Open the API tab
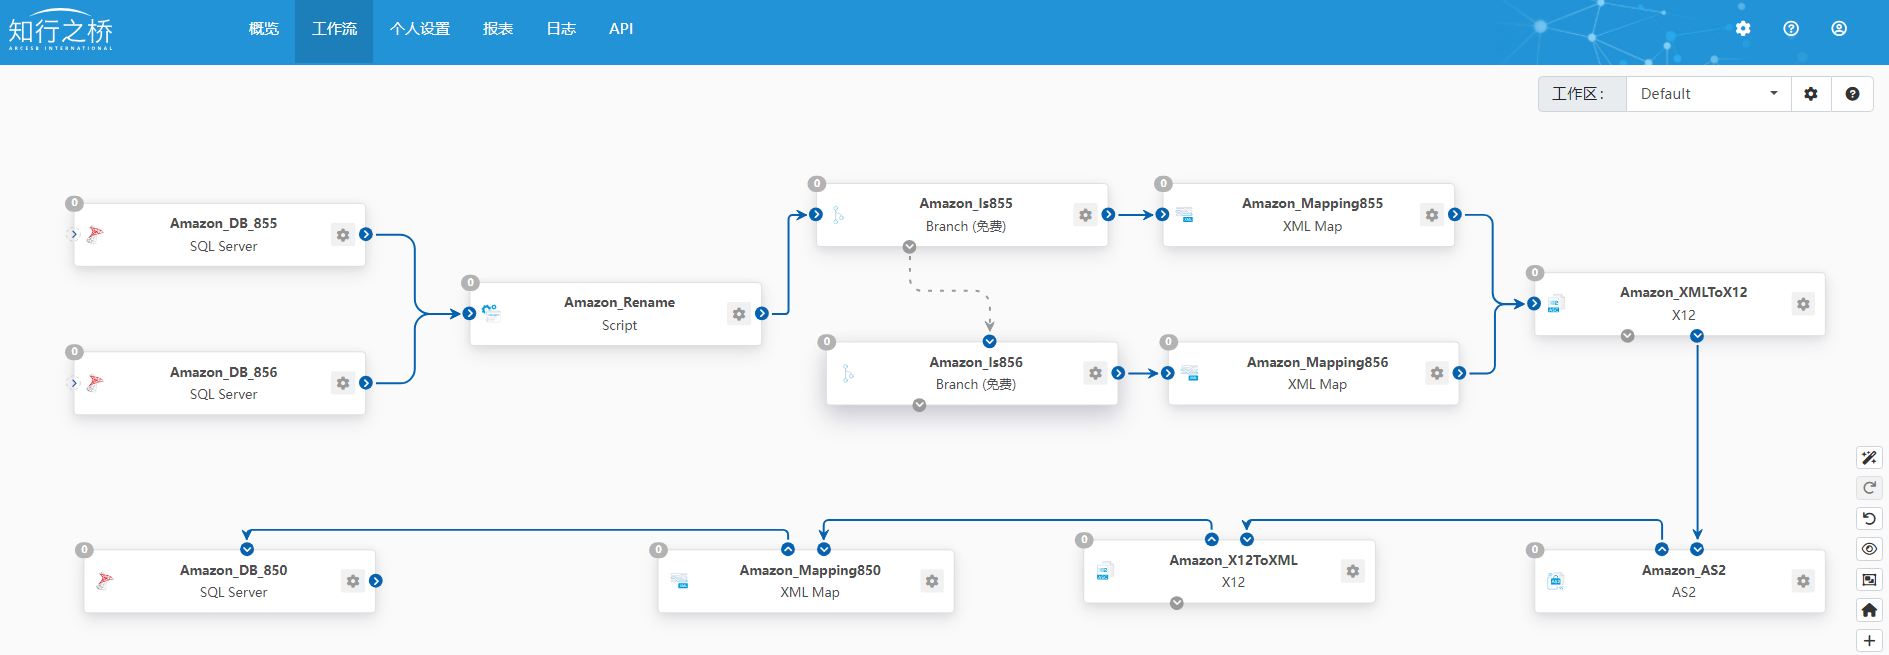The width and height of the screenshot is (1889, 655). coord(621,29)
